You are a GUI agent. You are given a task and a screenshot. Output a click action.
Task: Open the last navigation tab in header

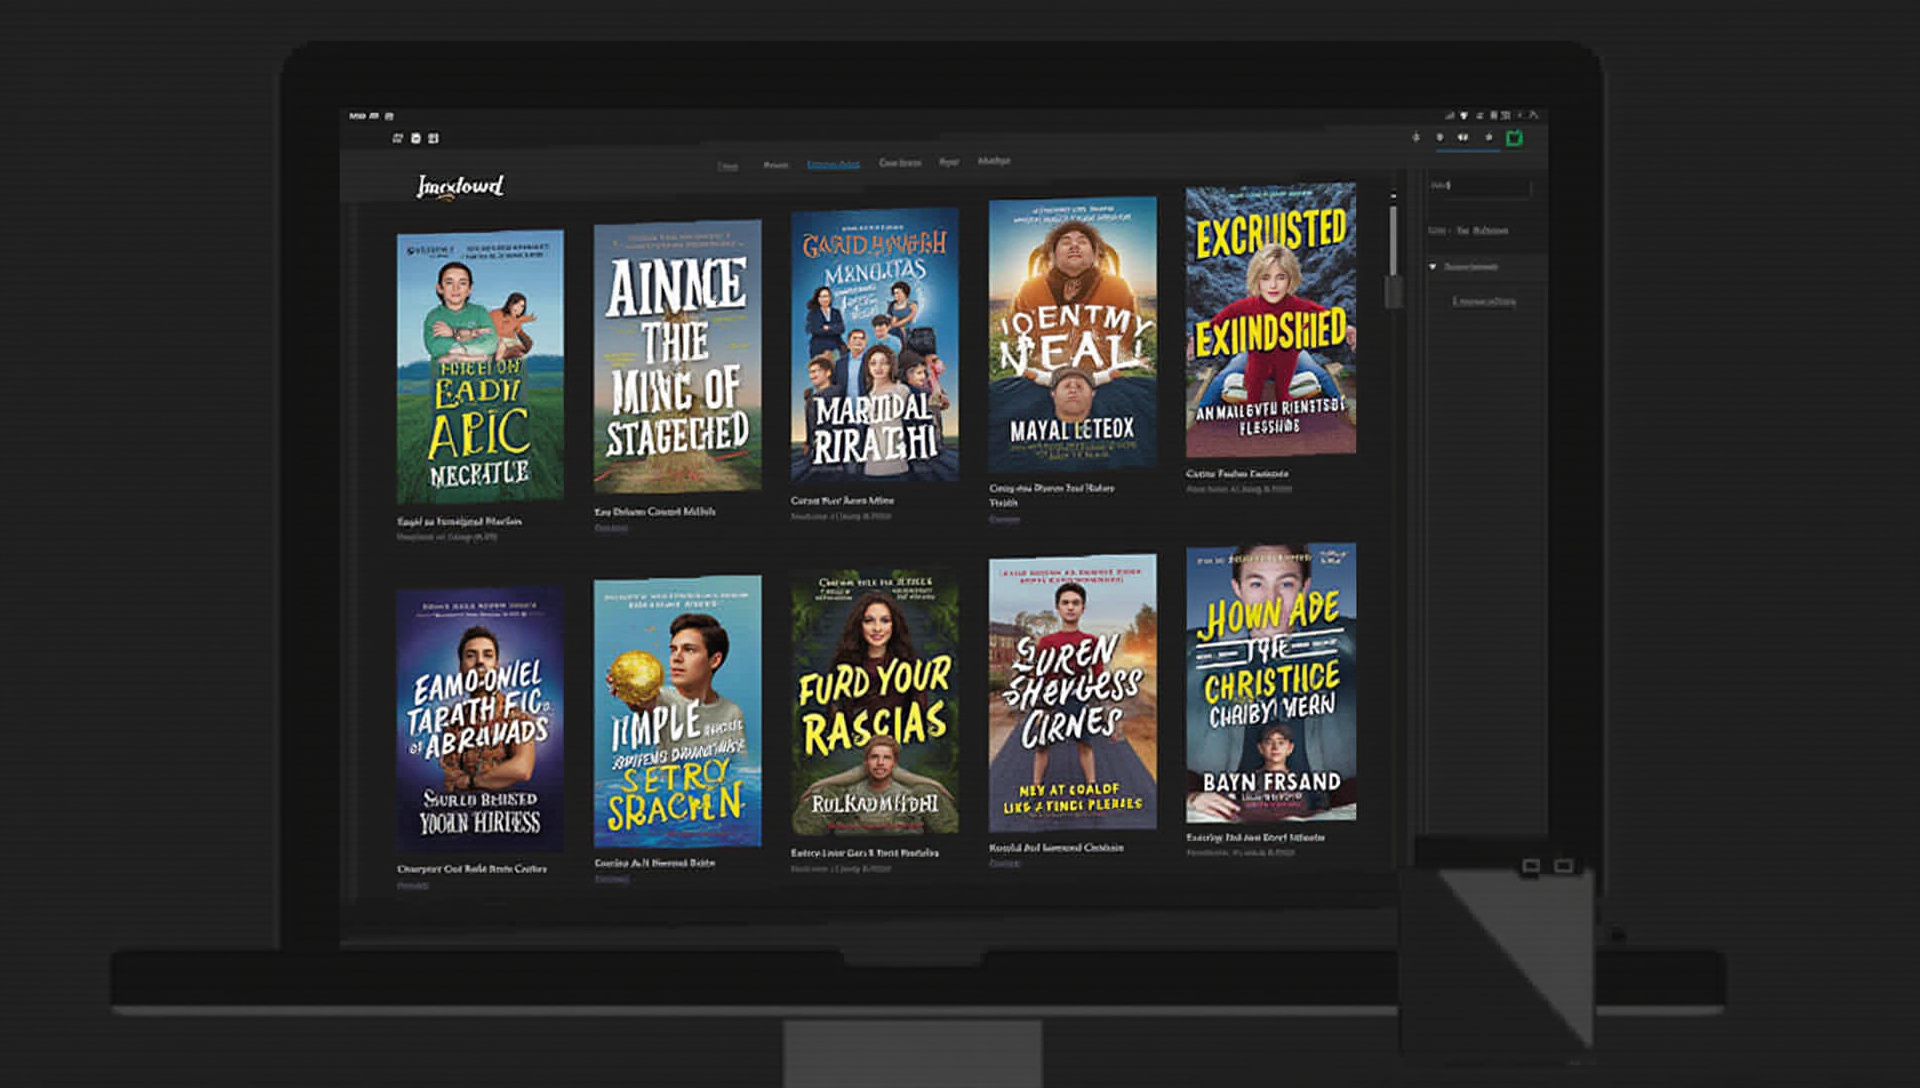[993, 161]
